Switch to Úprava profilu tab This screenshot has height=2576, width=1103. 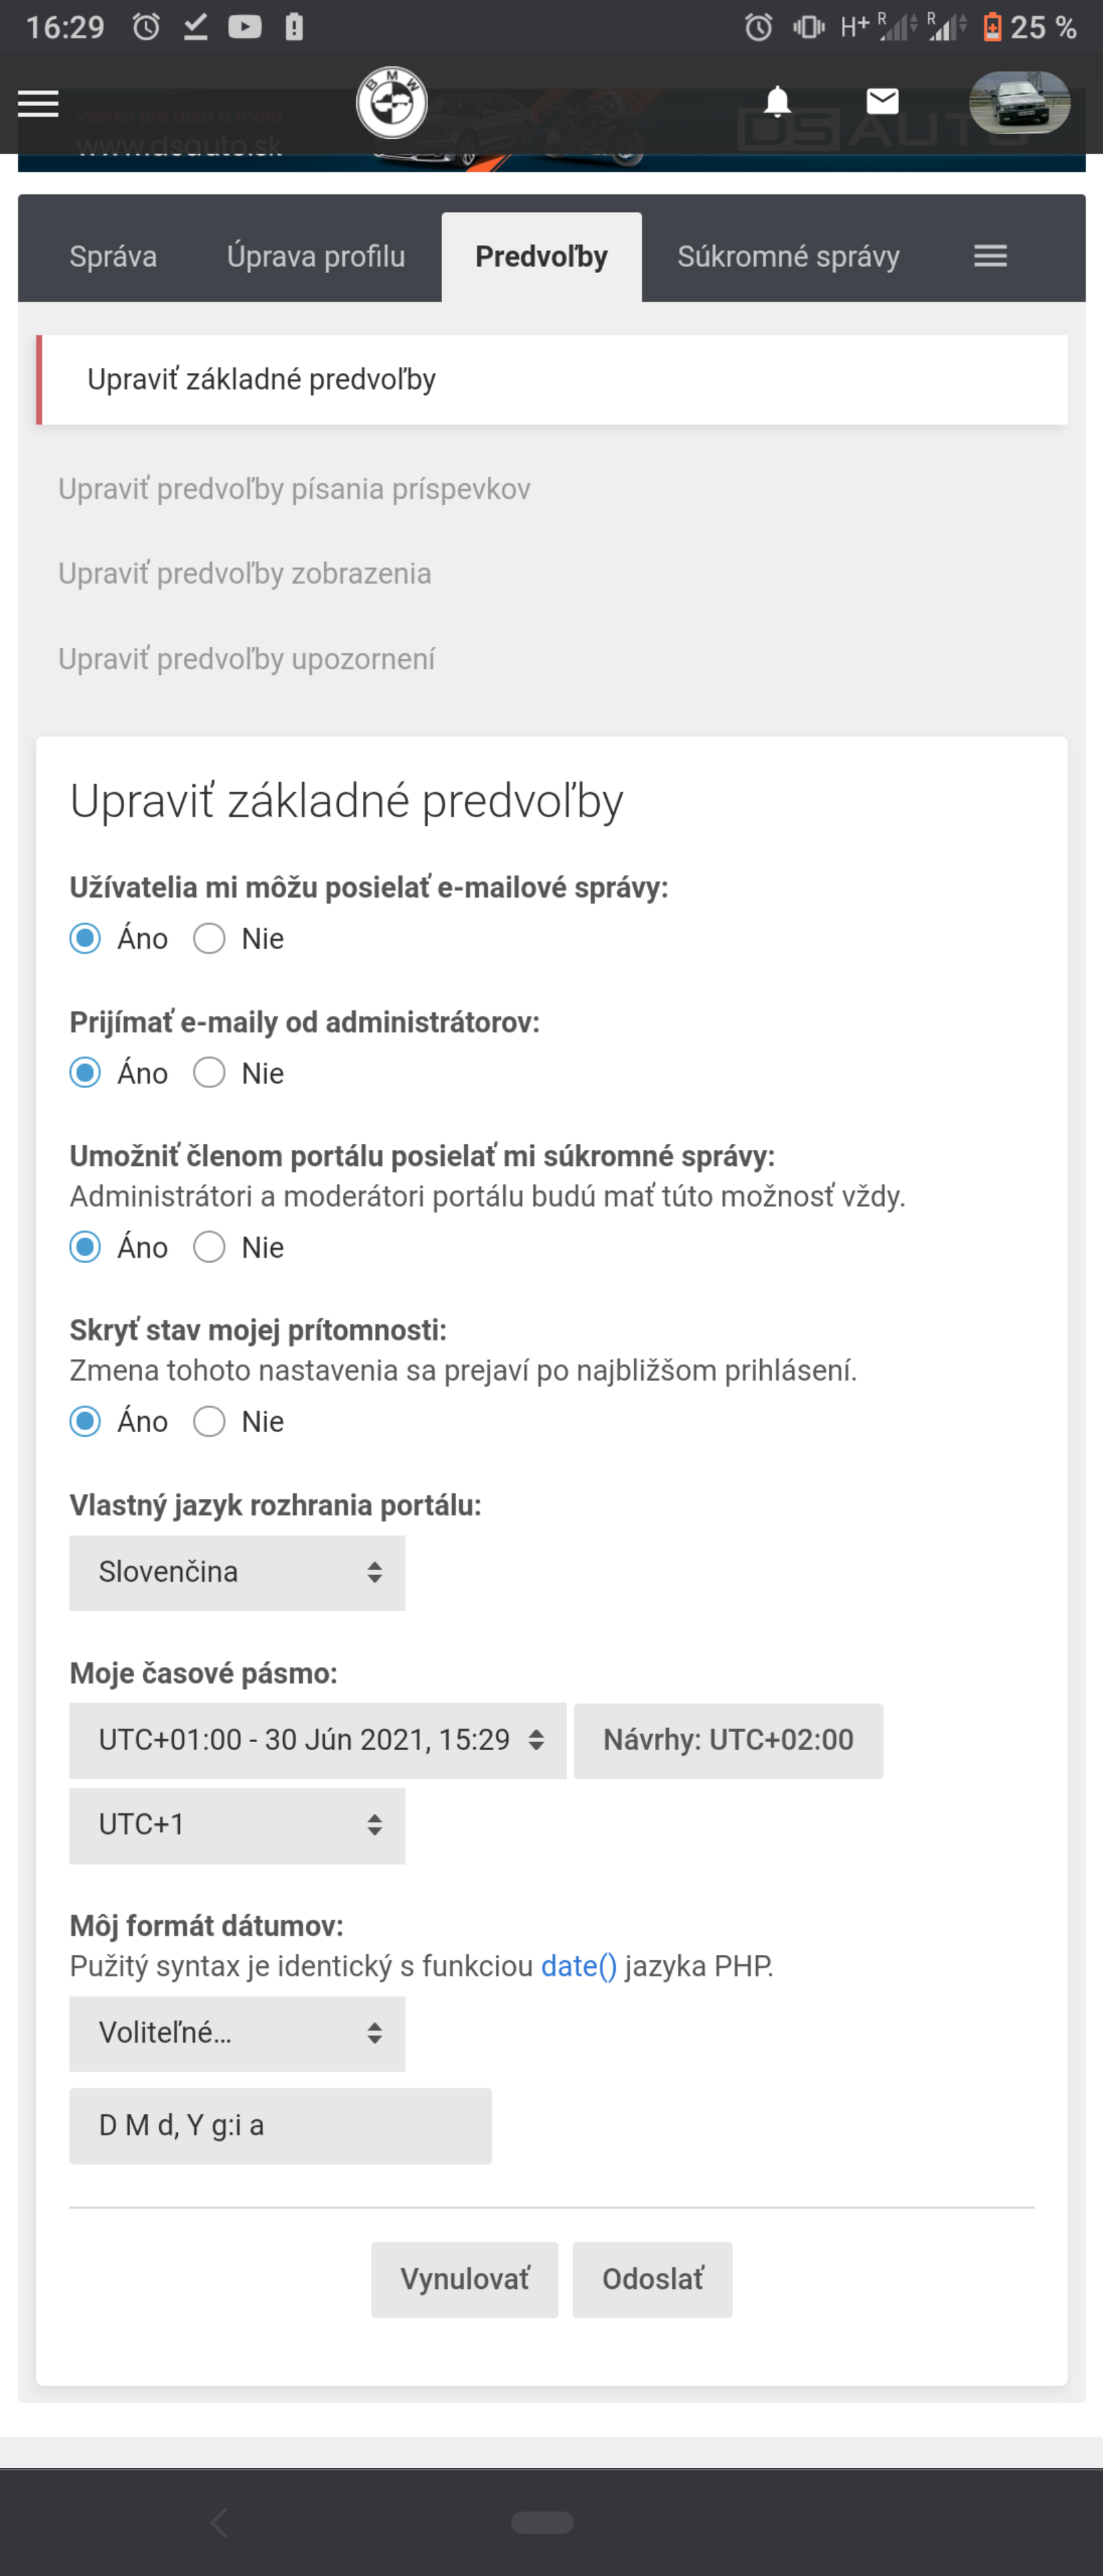coord(316,257)
